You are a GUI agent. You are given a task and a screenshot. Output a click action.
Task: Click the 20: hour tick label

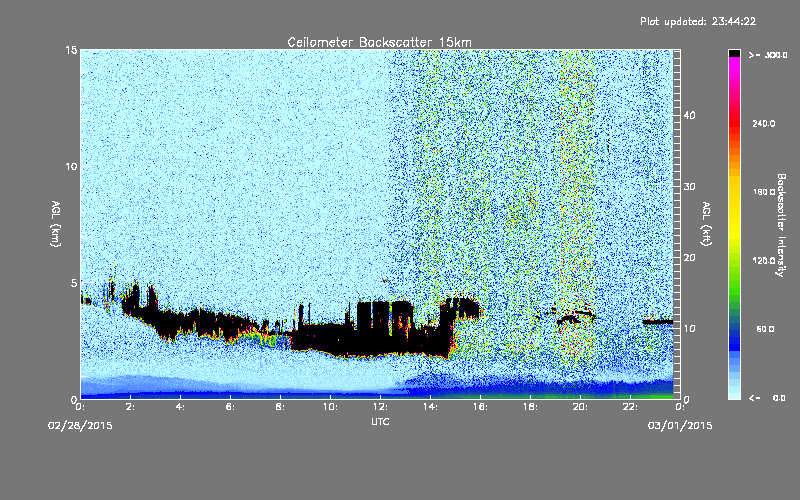tap(580, 407)
